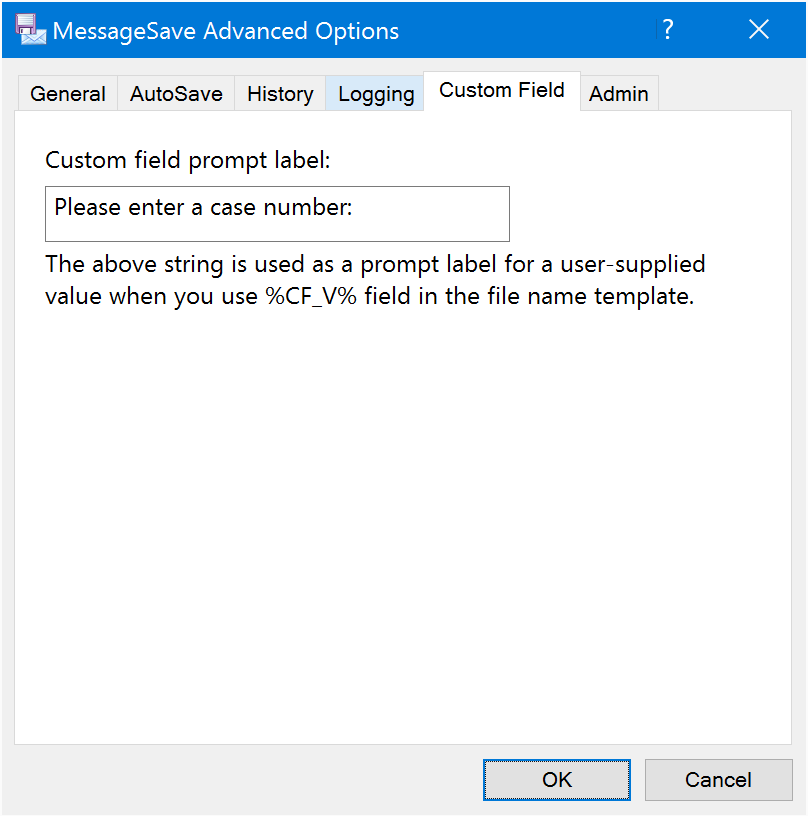The width and height of the screenshot is (808, 816).
Task: Click in the custom field prompt label box
Action: (x=277, y=214)
